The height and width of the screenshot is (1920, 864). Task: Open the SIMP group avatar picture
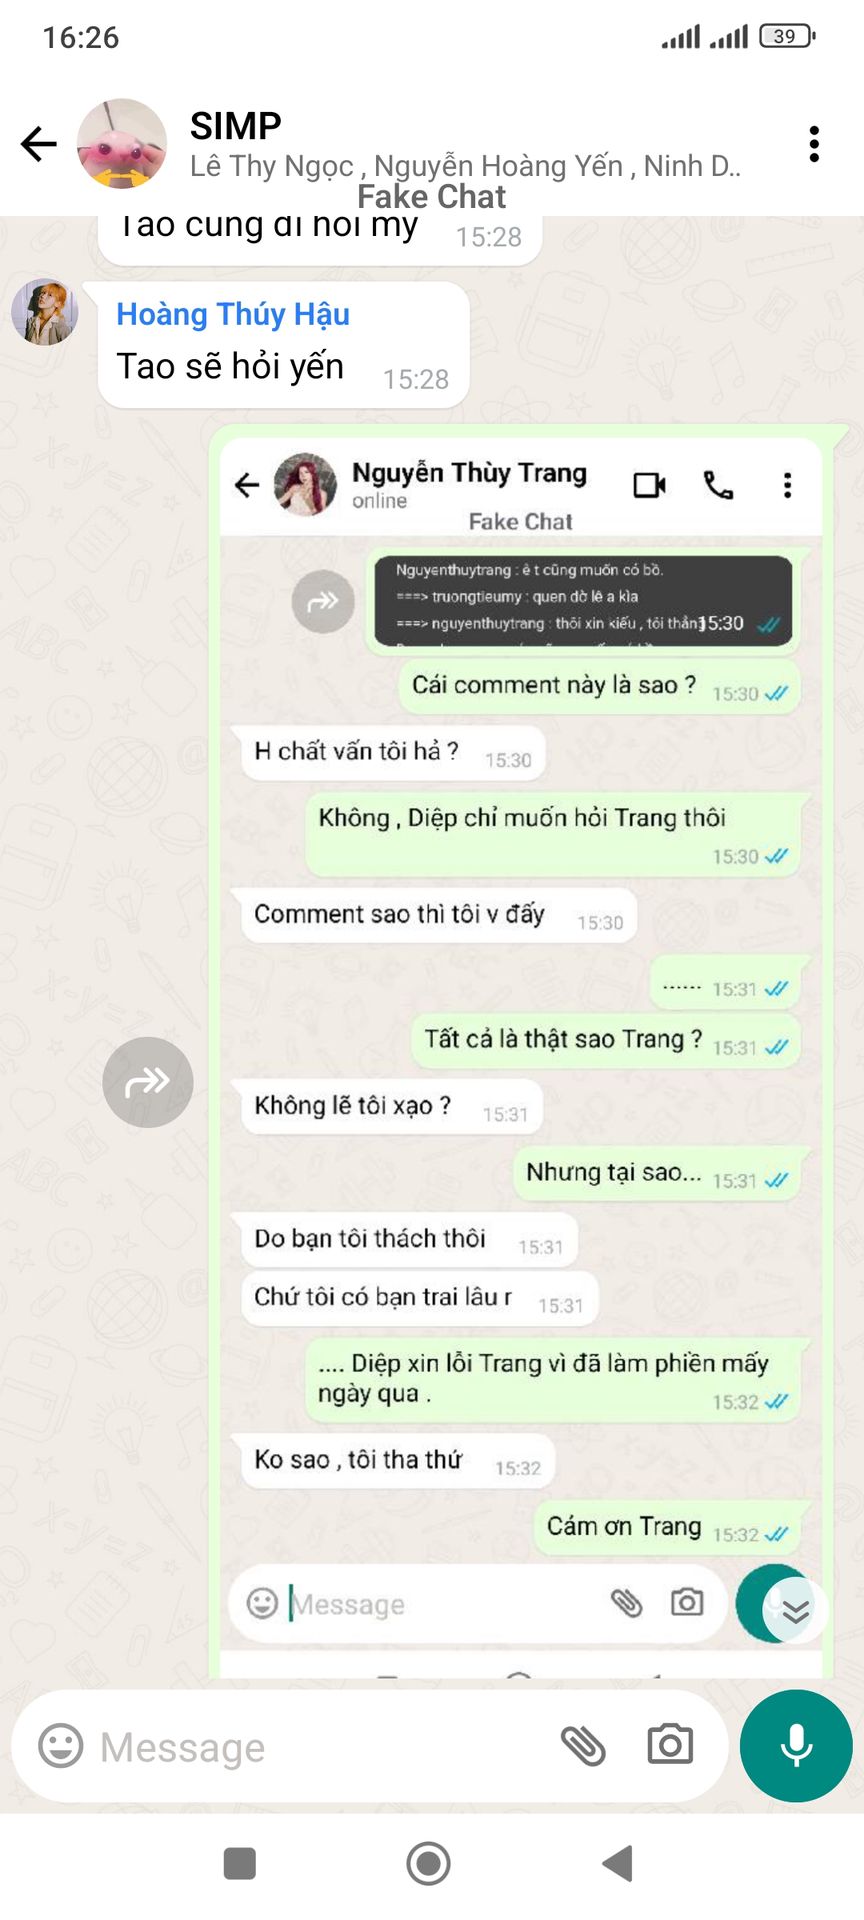[x=122, y=144]
